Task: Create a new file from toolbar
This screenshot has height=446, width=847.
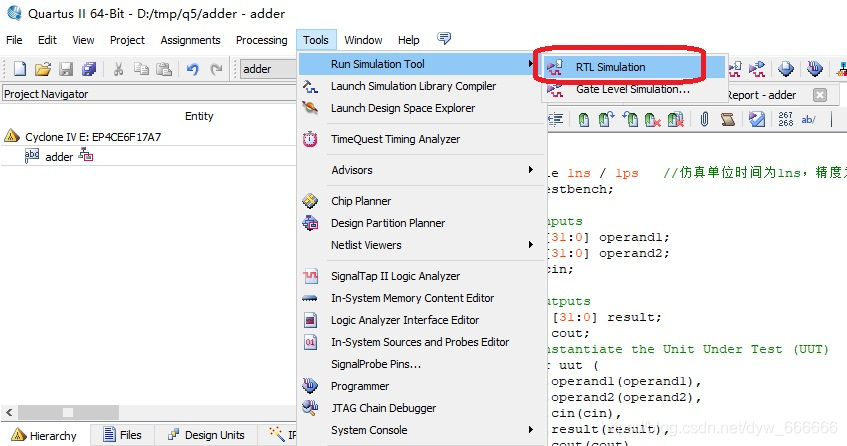Action: click(x=19, y=69)
